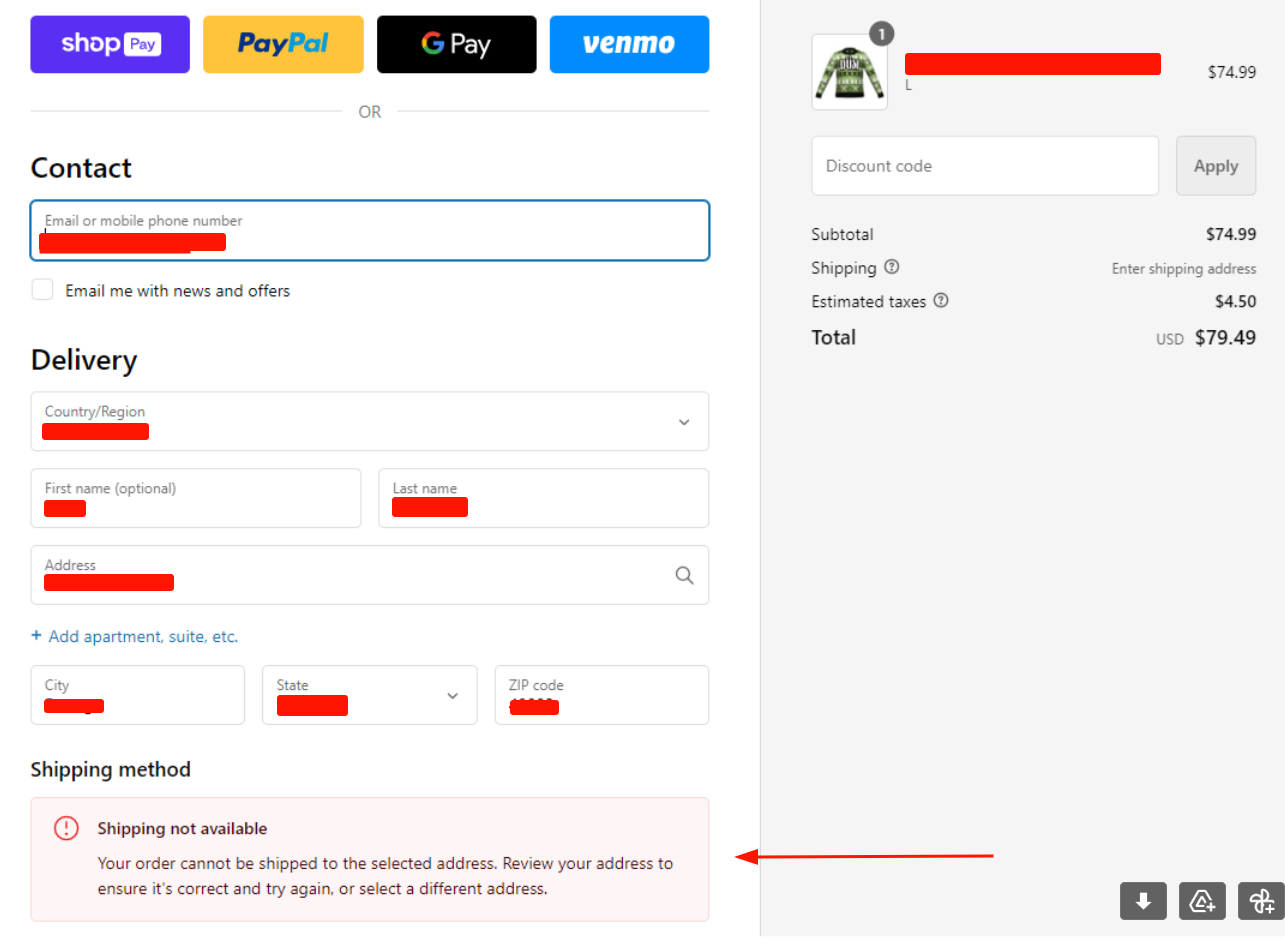Click the Enter shipping address text
This screenshot has height=942, width=1285.
(x=1184, y=269)
